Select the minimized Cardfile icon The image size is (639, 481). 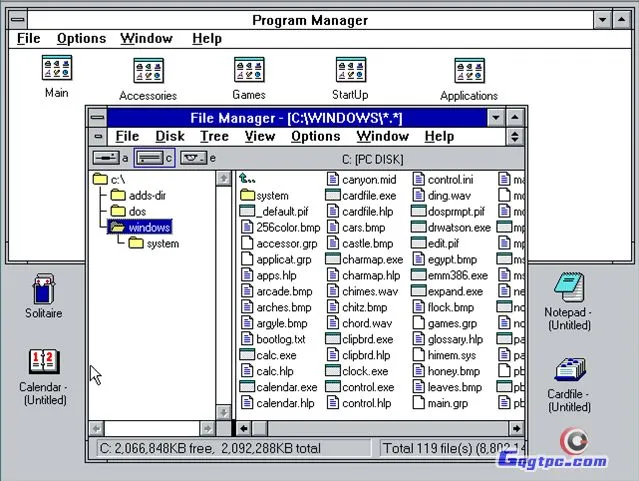tap(569, 370)
